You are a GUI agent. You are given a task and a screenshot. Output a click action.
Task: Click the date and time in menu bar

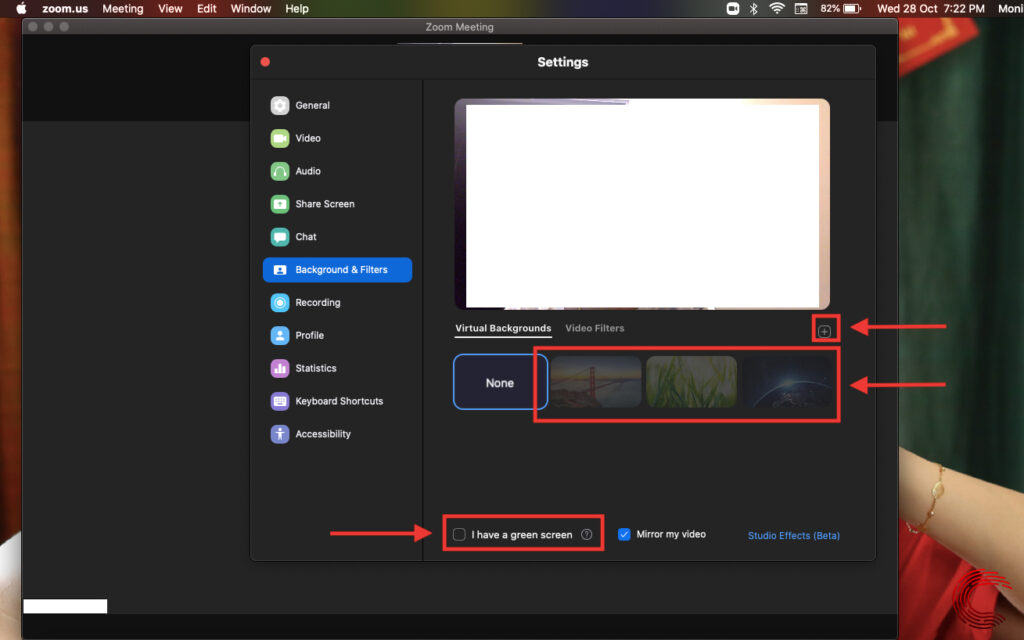(931, 8)
